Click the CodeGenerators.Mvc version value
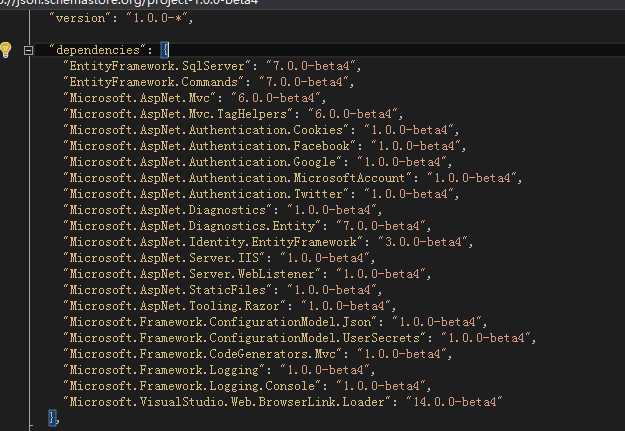 (402, 354)
